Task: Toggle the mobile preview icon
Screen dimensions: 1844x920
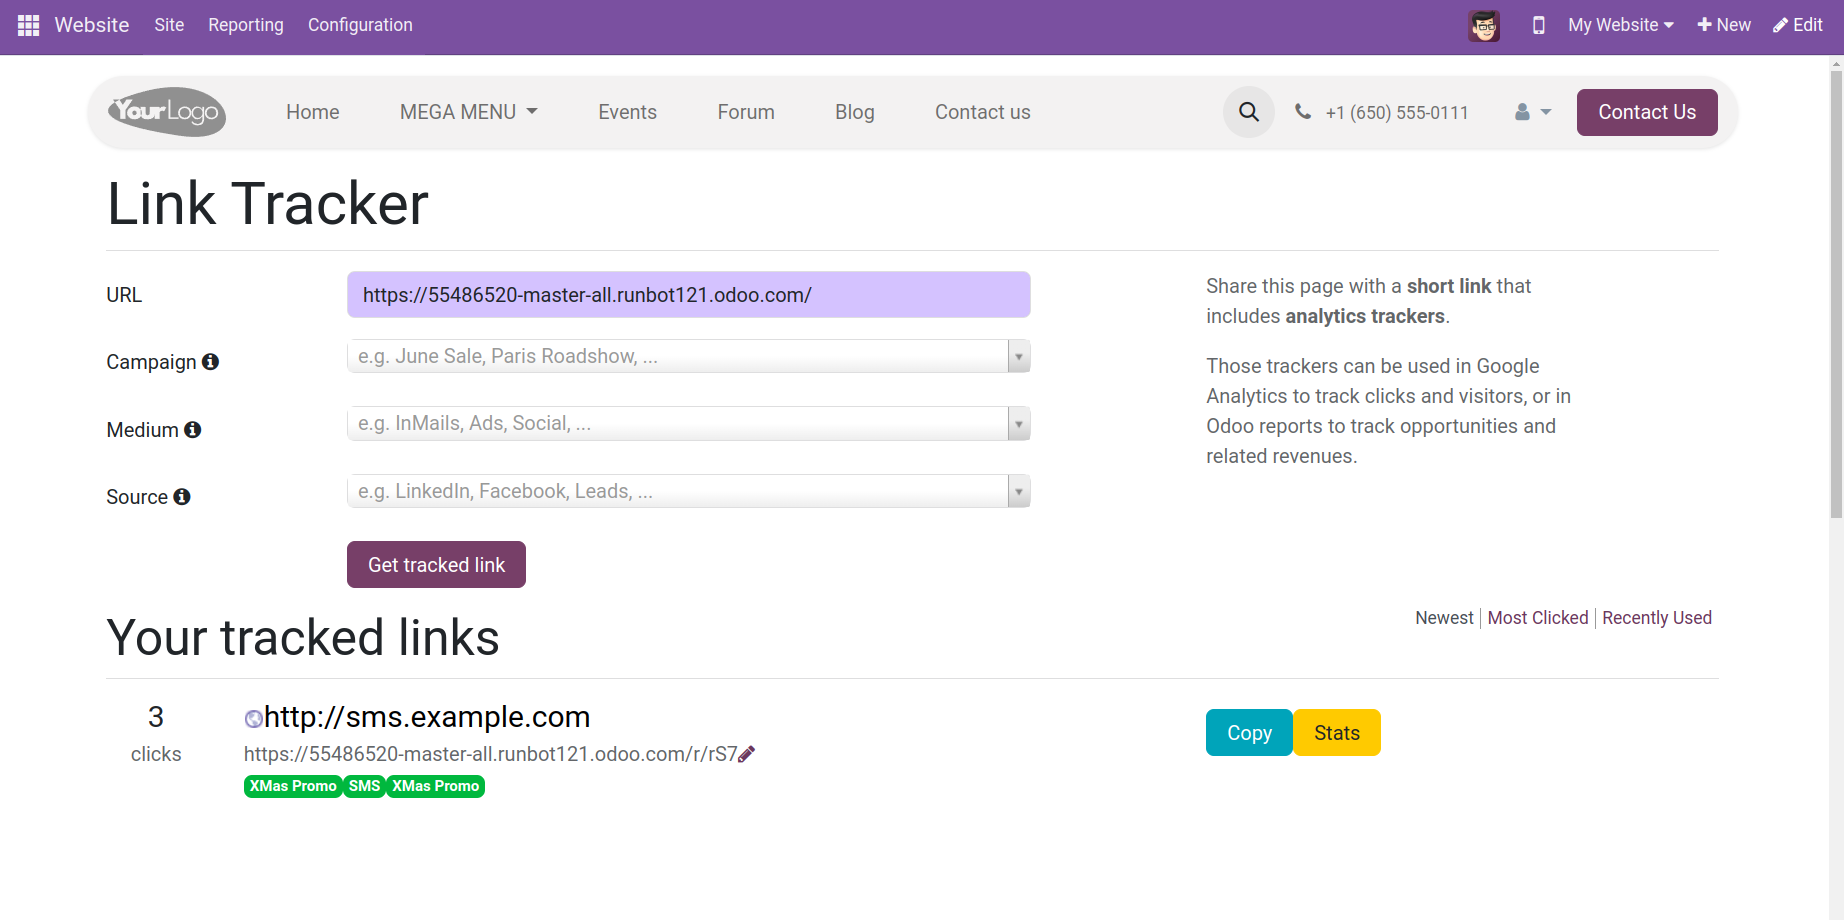Action: 1538,25
